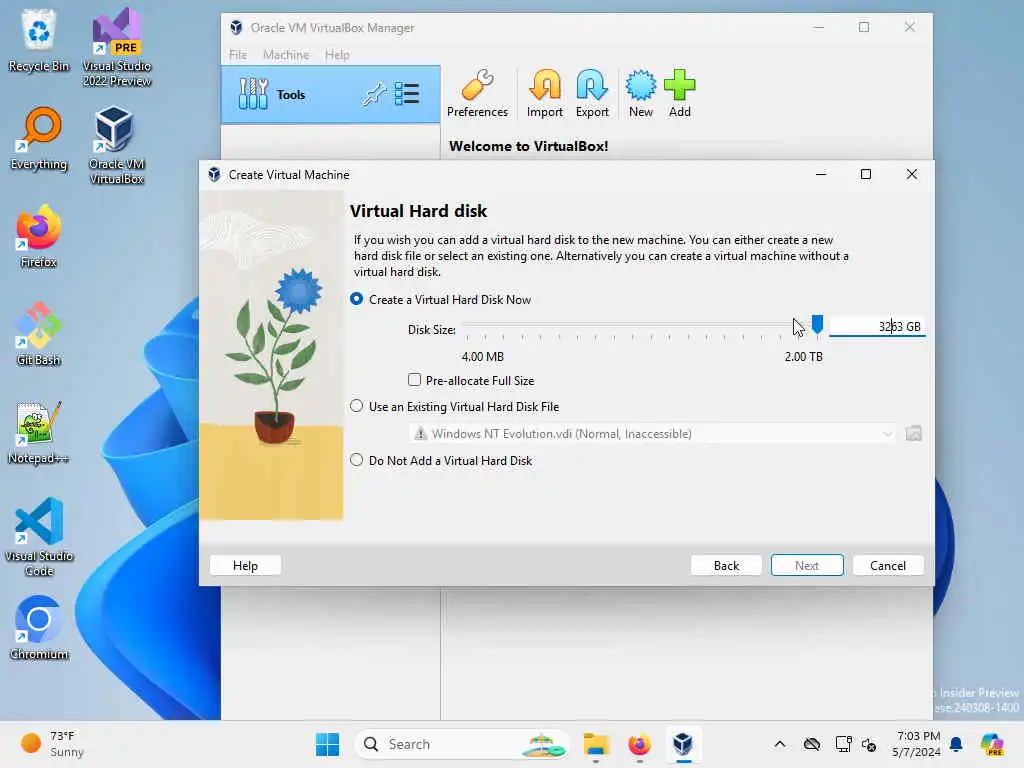Screen dimensions: 1024x768
Task: Open the File menu in VirtualBox Manager
Action: coord(238,55)
